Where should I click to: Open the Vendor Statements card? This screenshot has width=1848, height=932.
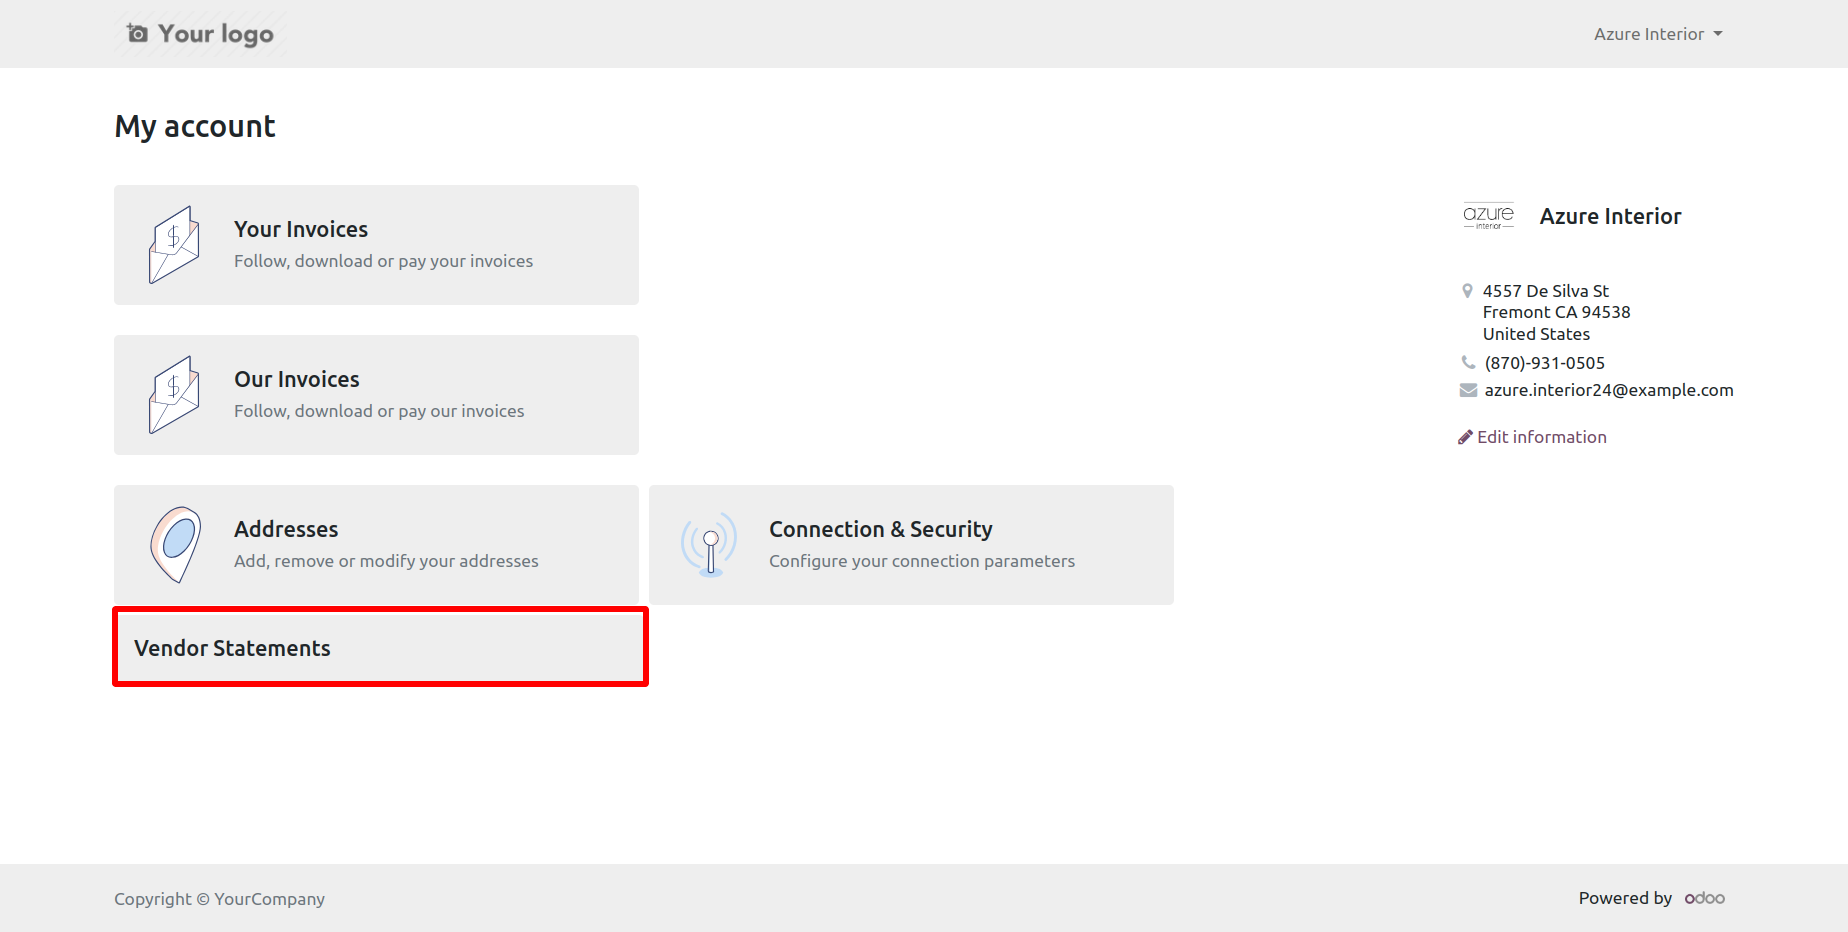click(x=380, y=647)
